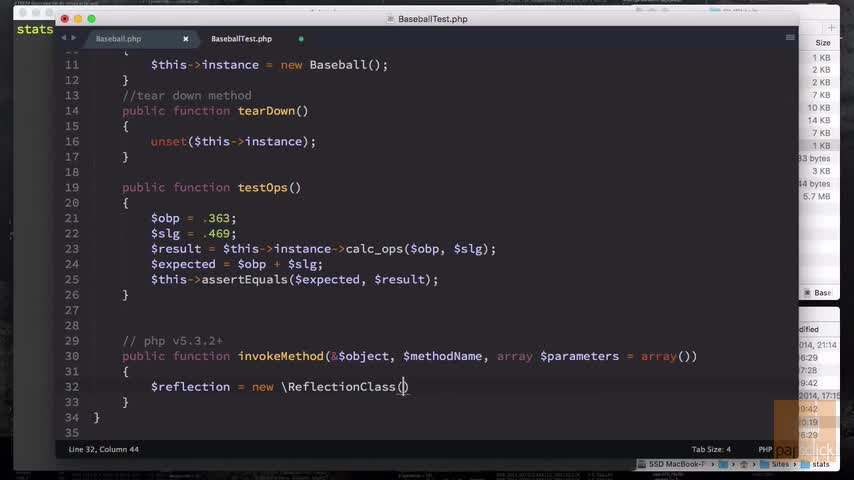Click the unset keyword on line 16
Screen dimensions: 854x480
point(169,142)
